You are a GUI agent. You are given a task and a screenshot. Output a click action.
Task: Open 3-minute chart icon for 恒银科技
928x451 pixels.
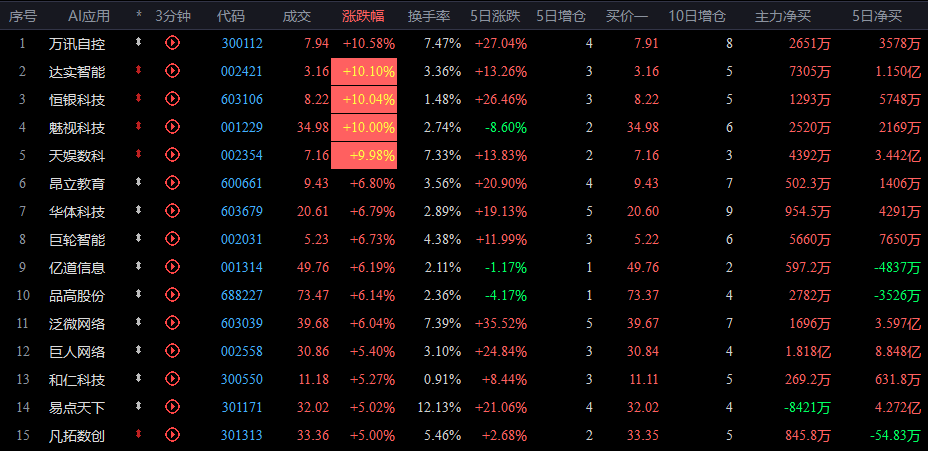click(x=172, y=98)
